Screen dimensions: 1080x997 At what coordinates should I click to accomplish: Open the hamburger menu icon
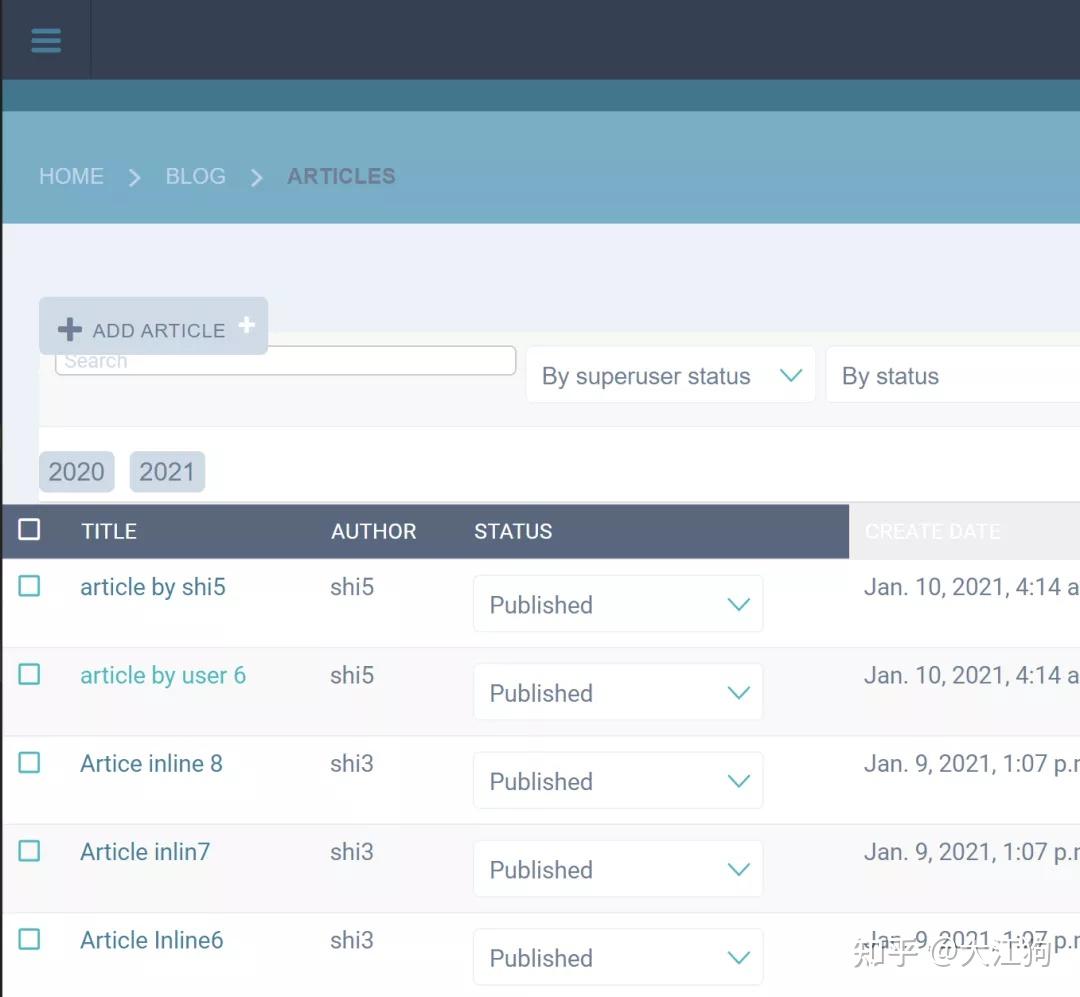pyautogui.click(x=46, y=41)
